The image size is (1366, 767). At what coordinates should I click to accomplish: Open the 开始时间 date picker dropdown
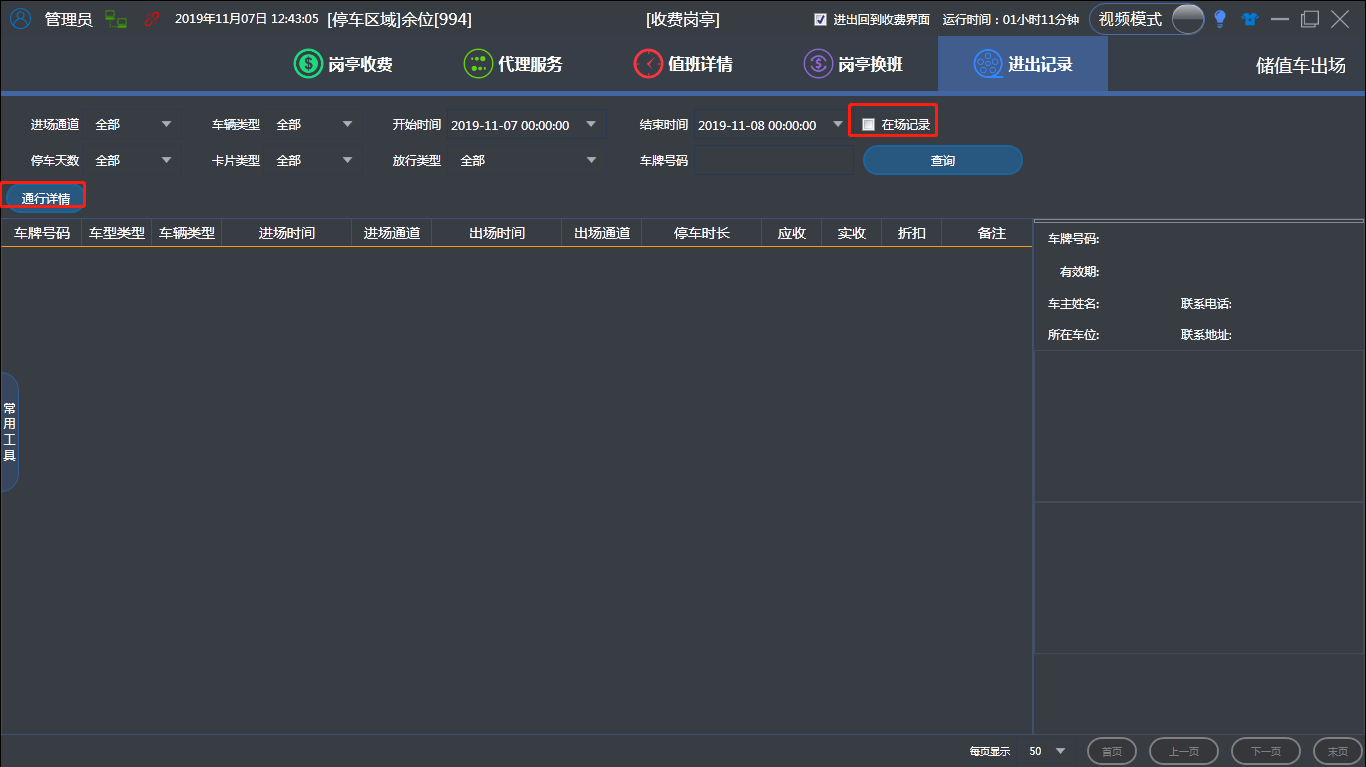[591, 125]
